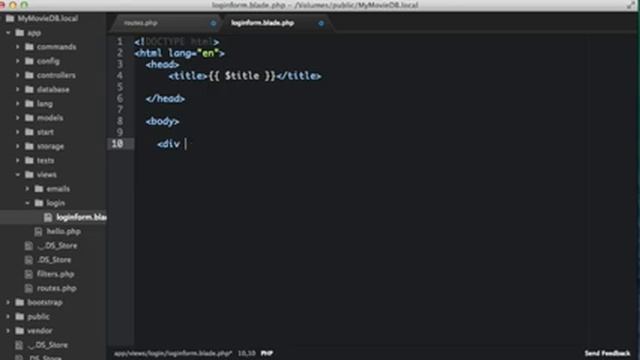Place cursor on the <body> tag line
This screenshot has height=360, width=640.
point(162,121)
